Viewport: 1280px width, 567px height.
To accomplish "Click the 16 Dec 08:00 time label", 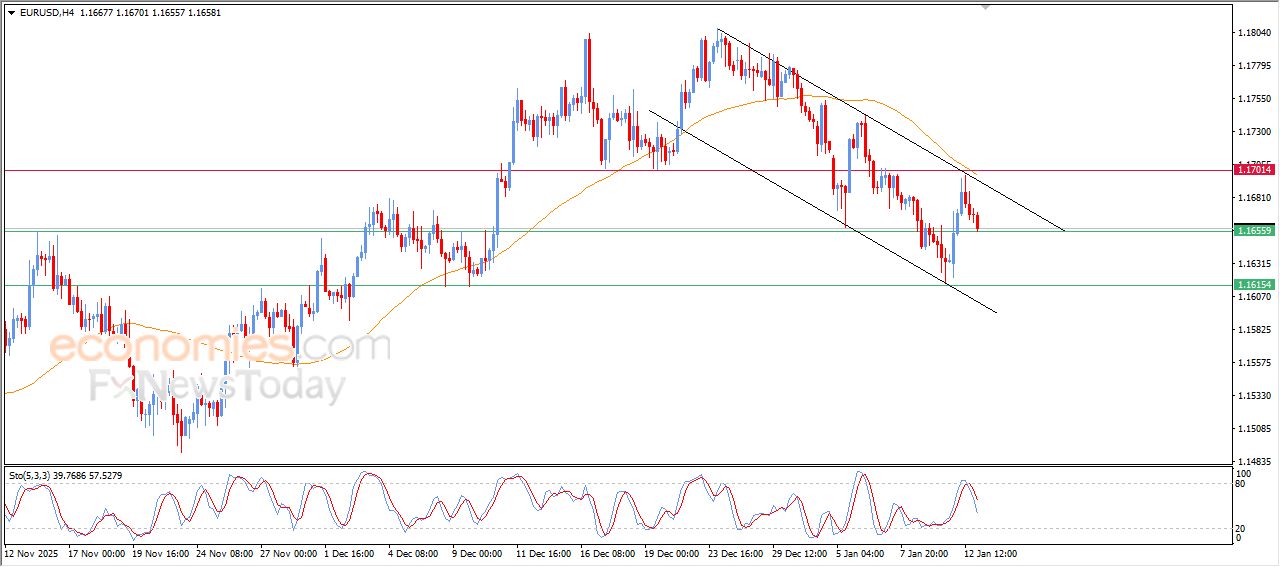I will [x=609, y=553].
